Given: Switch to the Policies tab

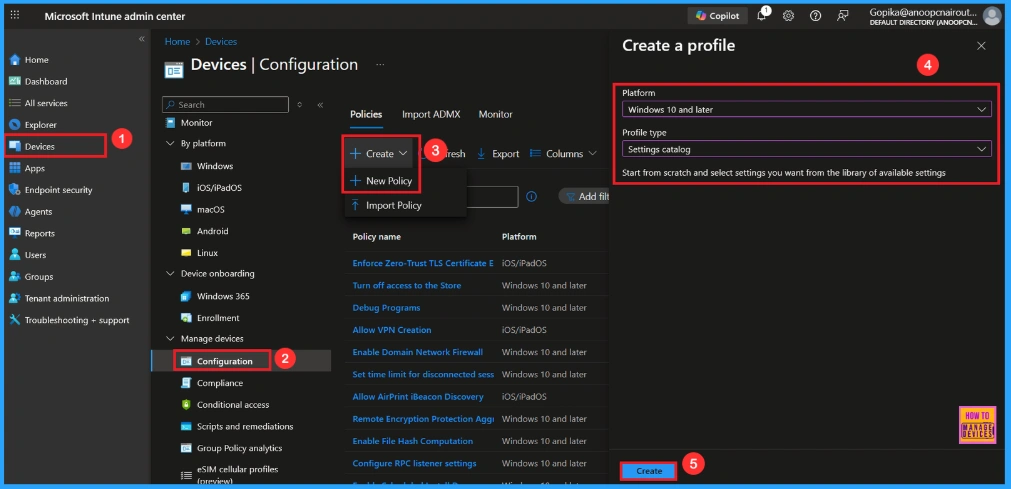Looking at the screenshot, I should pyautogui.click(x=366, y=114).
